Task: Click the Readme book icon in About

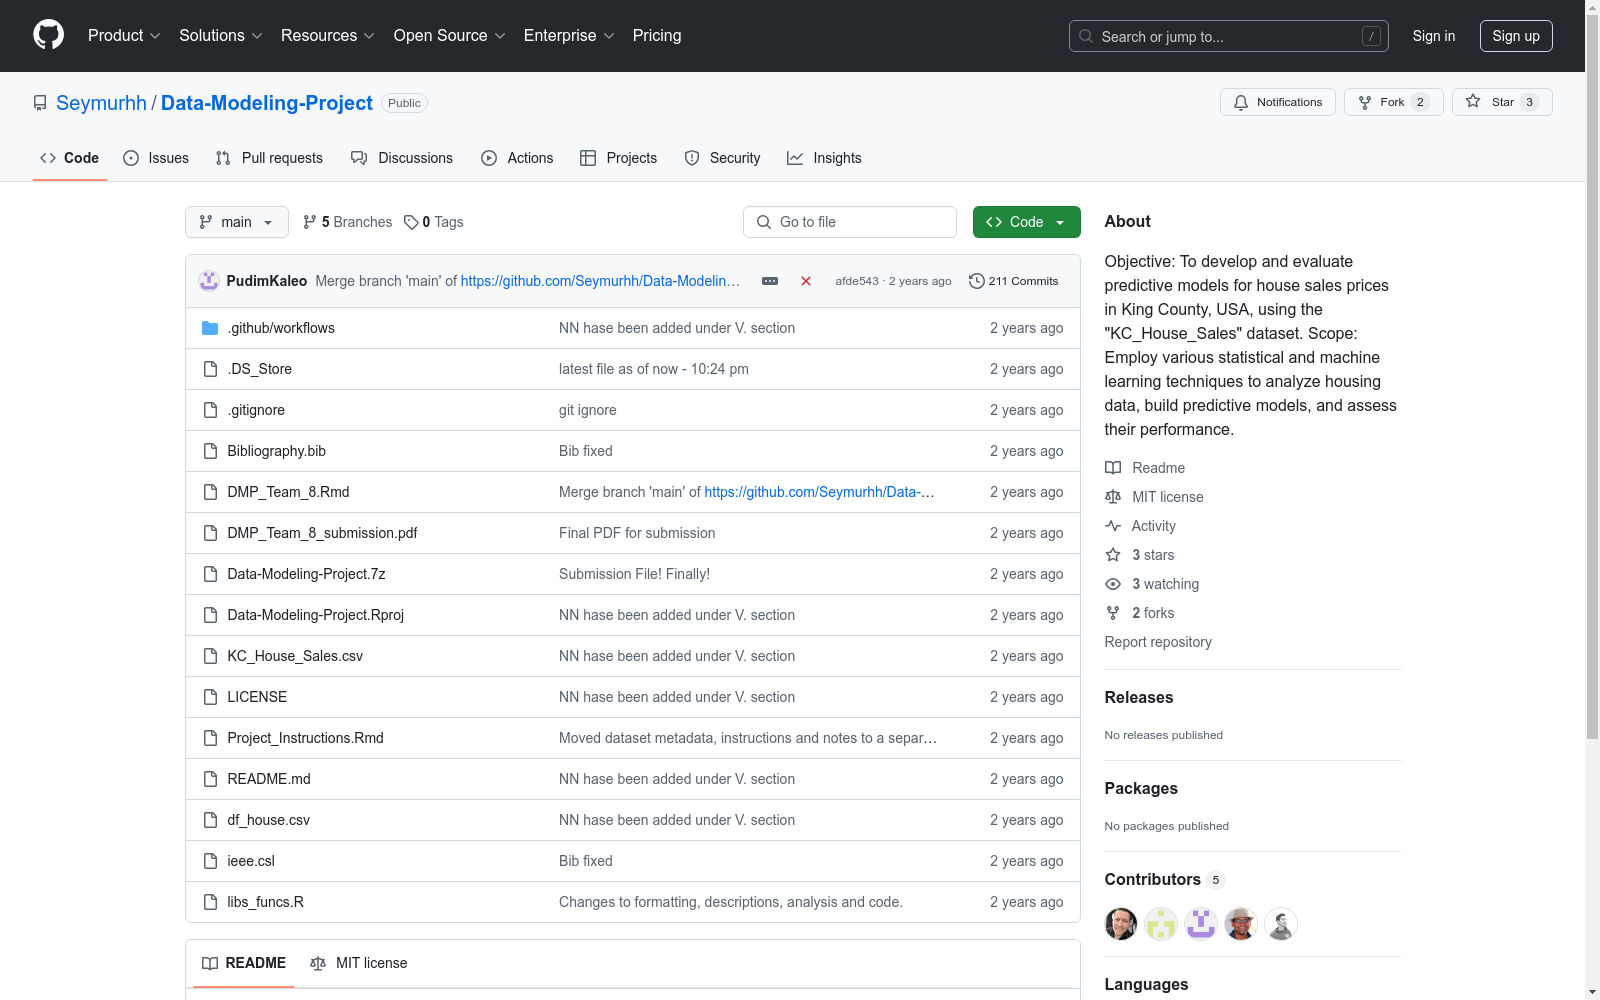Action: click(1113, 468)
